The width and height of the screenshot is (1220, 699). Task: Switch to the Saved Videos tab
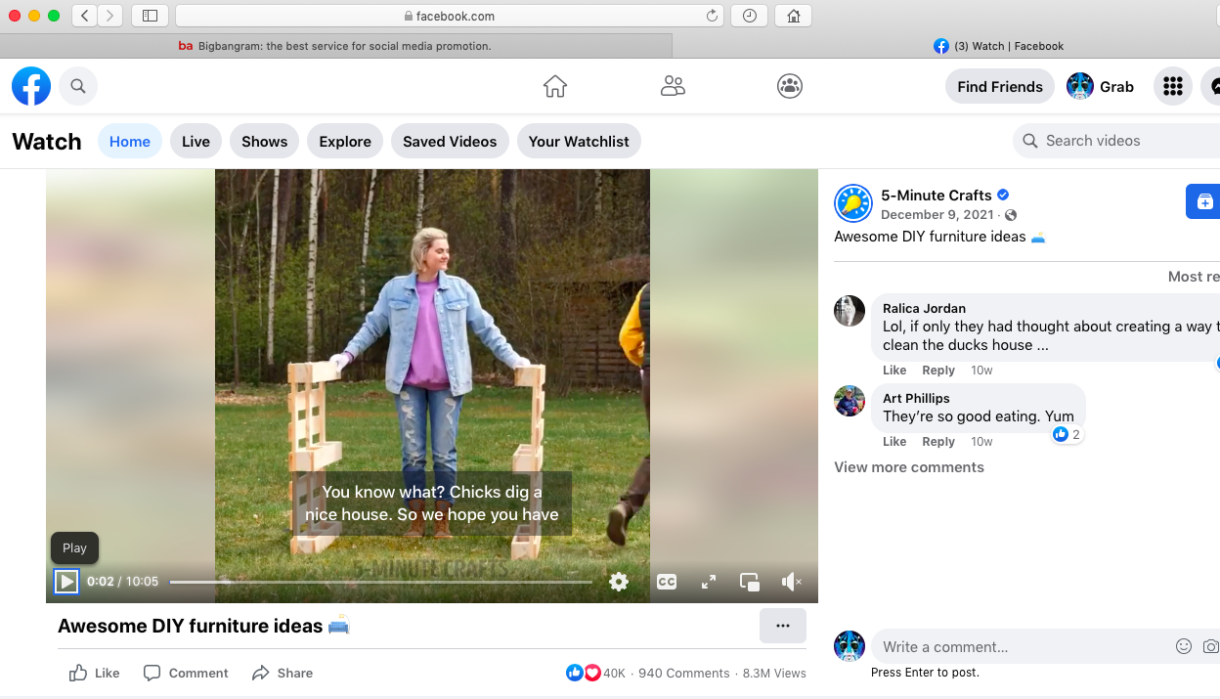449,141
